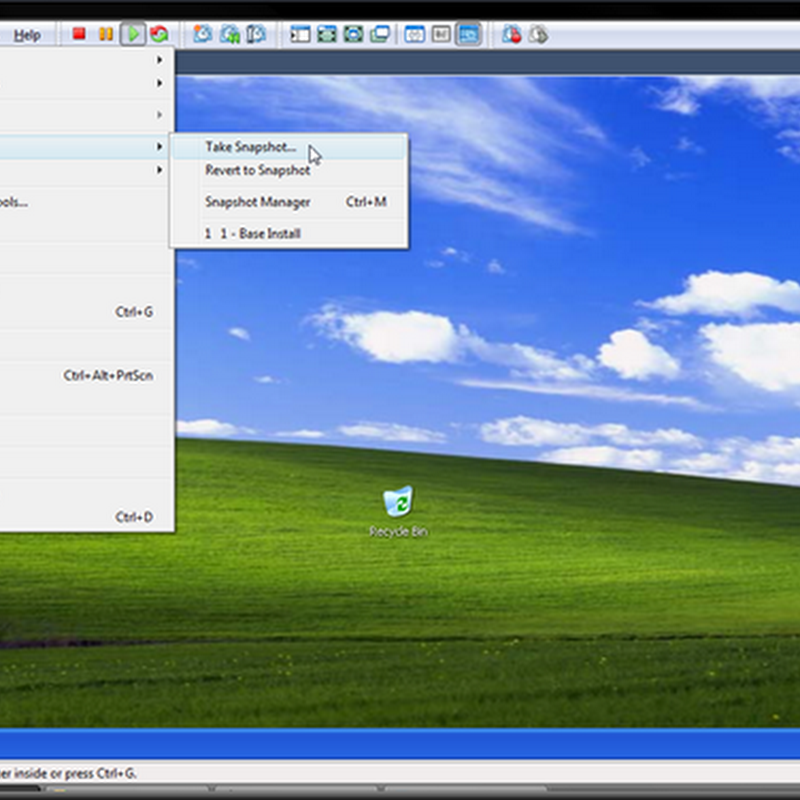Click the green Power On play icon

(x=132, y=34)
